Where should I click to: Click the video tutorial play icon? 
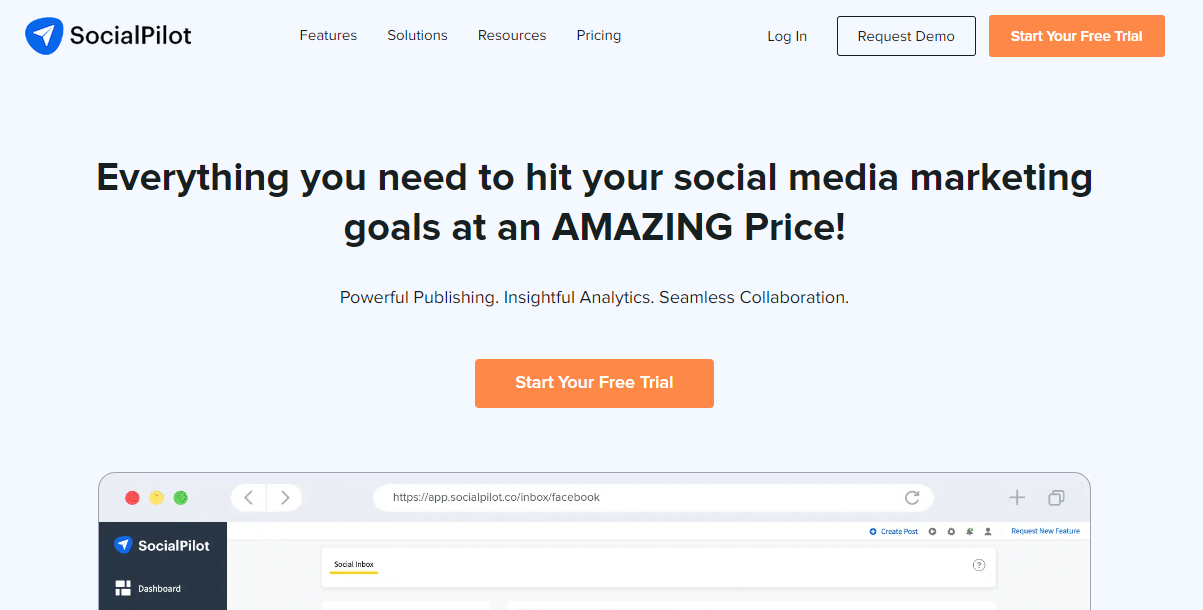[x=932, y=531]
